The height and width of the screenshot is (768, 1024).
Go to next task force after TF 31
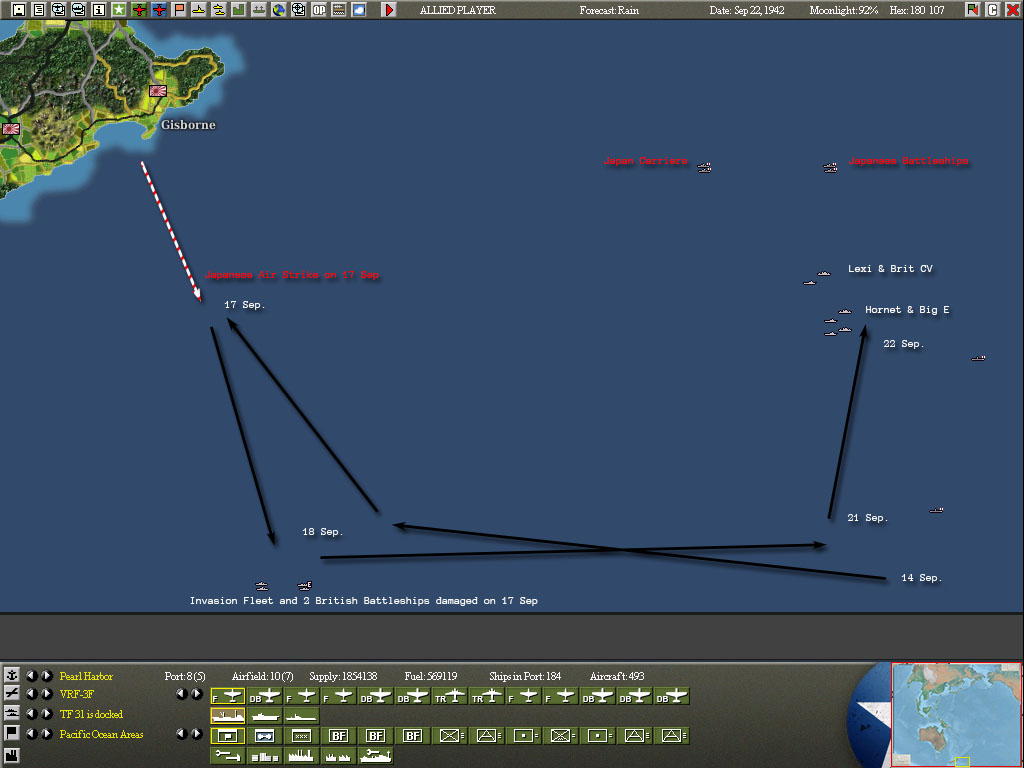46,713
